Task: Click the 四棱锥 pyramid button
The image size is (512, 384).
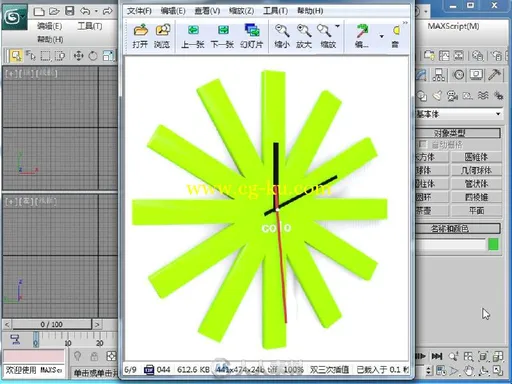Action: tap(476, 197)
